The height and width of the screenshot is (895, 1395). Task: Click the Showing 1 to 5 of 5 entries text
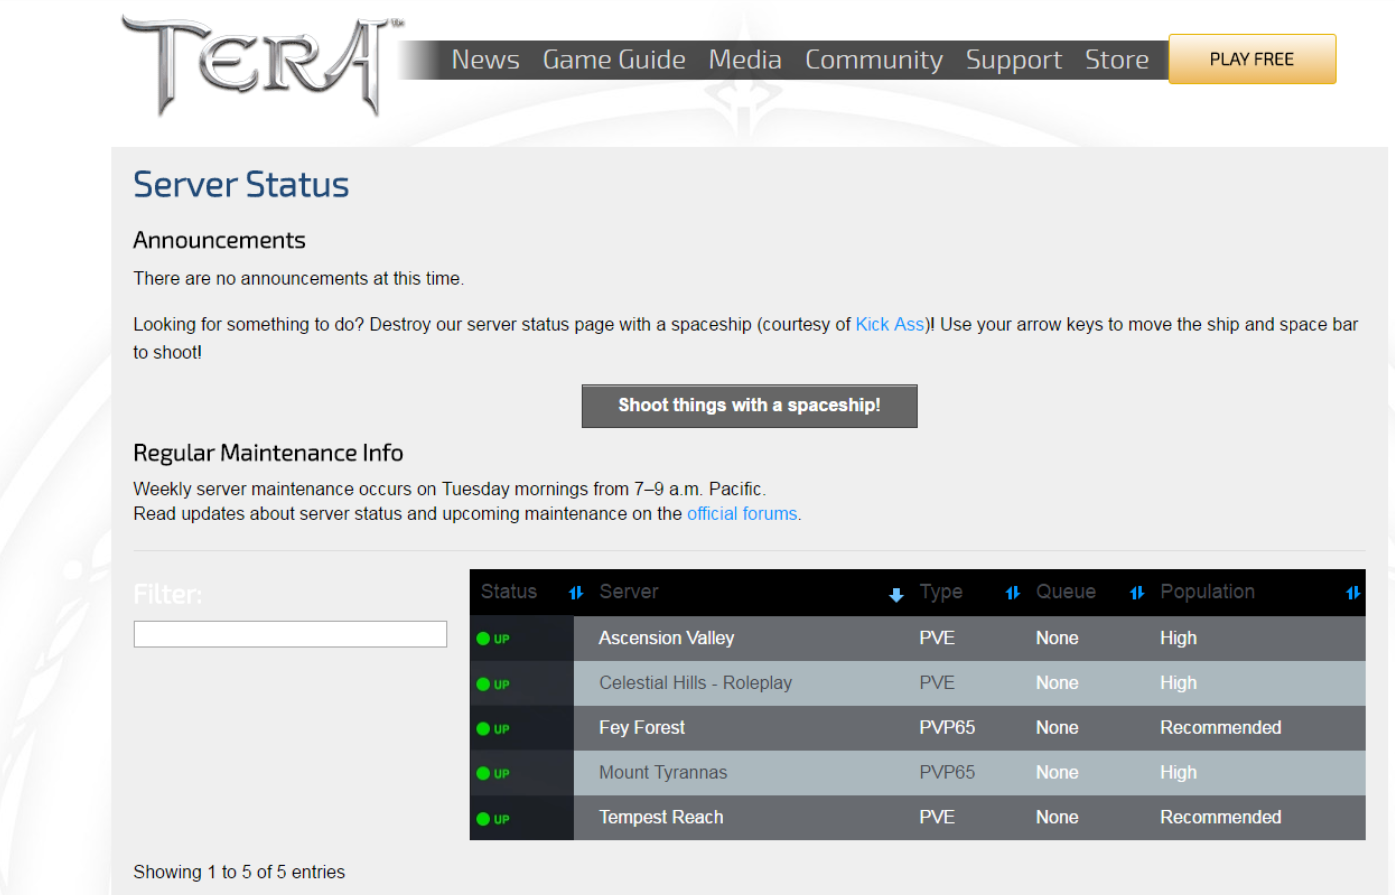click(x=239, y=872)
